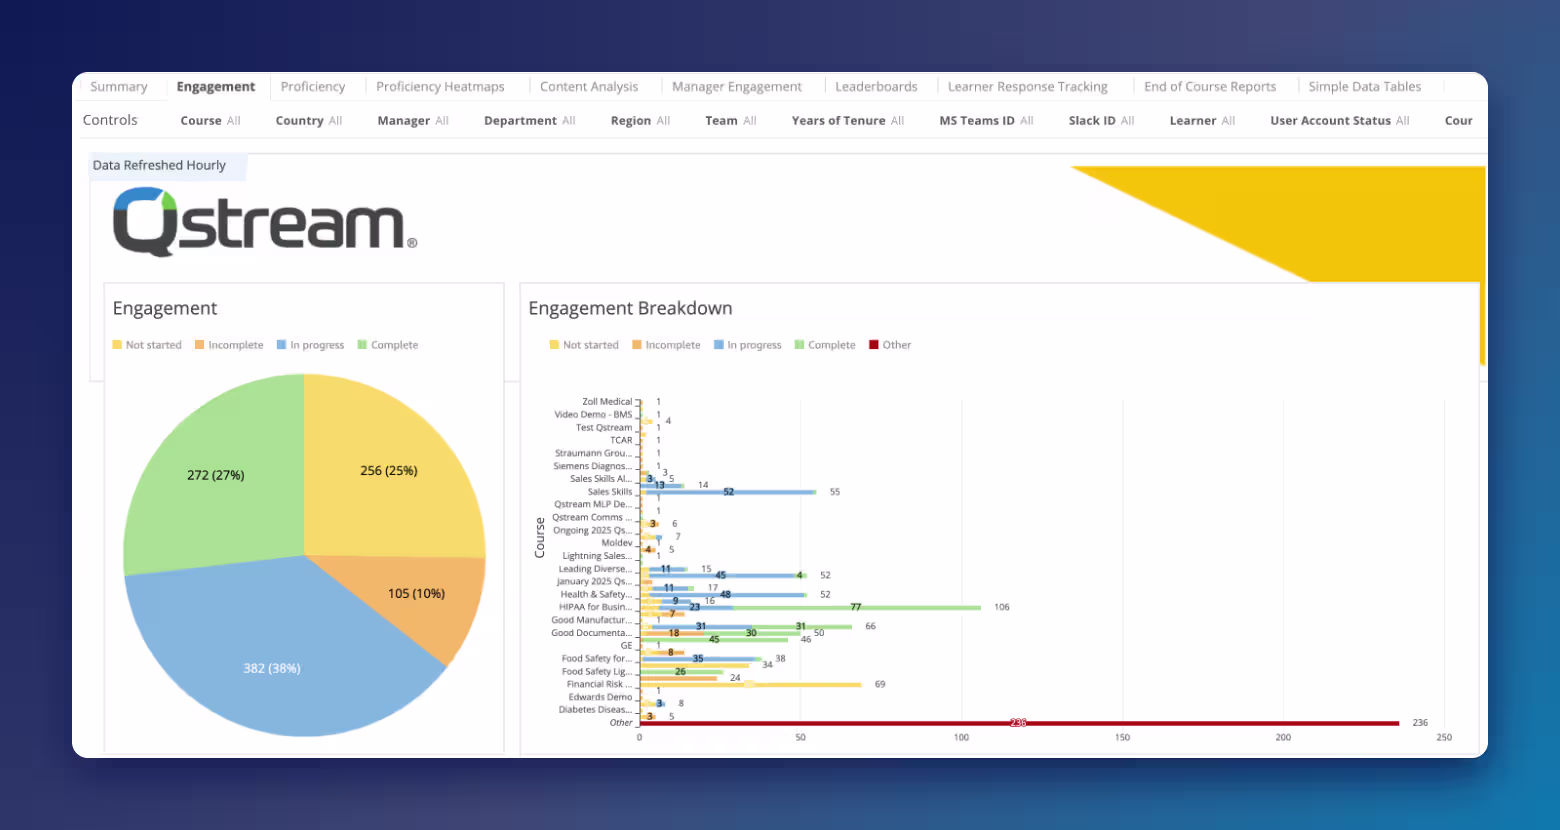
Task: Click Complete swatch in Engagement pie legend
Action: pos(362,345)
